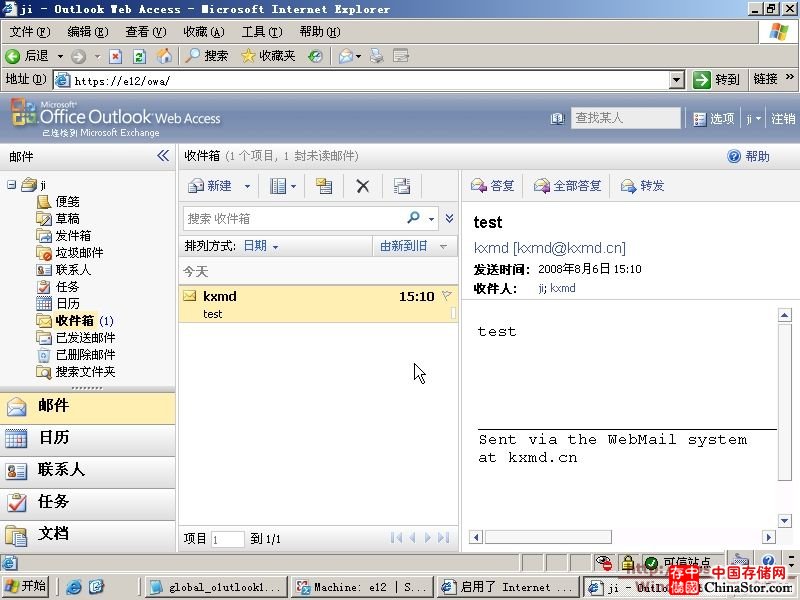Image resolution: width=800 pixels, height=600 pixels.
Task: Click the Windows 开始 Start button
Action: pos(26,586)
